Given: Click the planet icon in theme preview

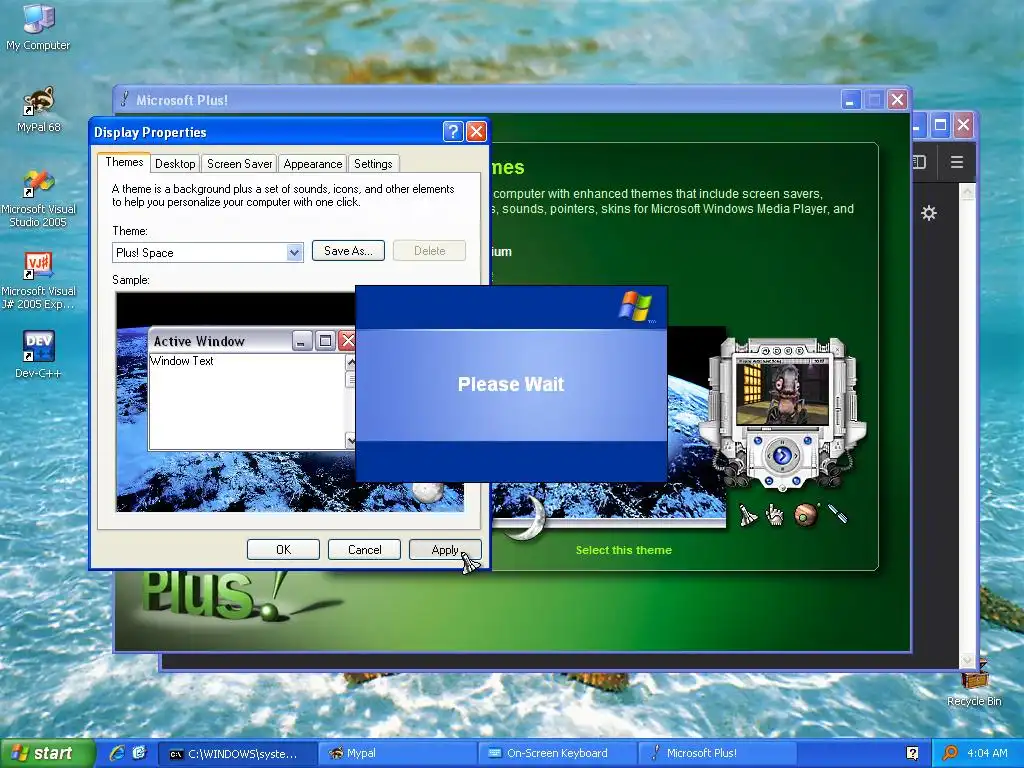Looking at the screenshot, I should (x=807, y=515).
